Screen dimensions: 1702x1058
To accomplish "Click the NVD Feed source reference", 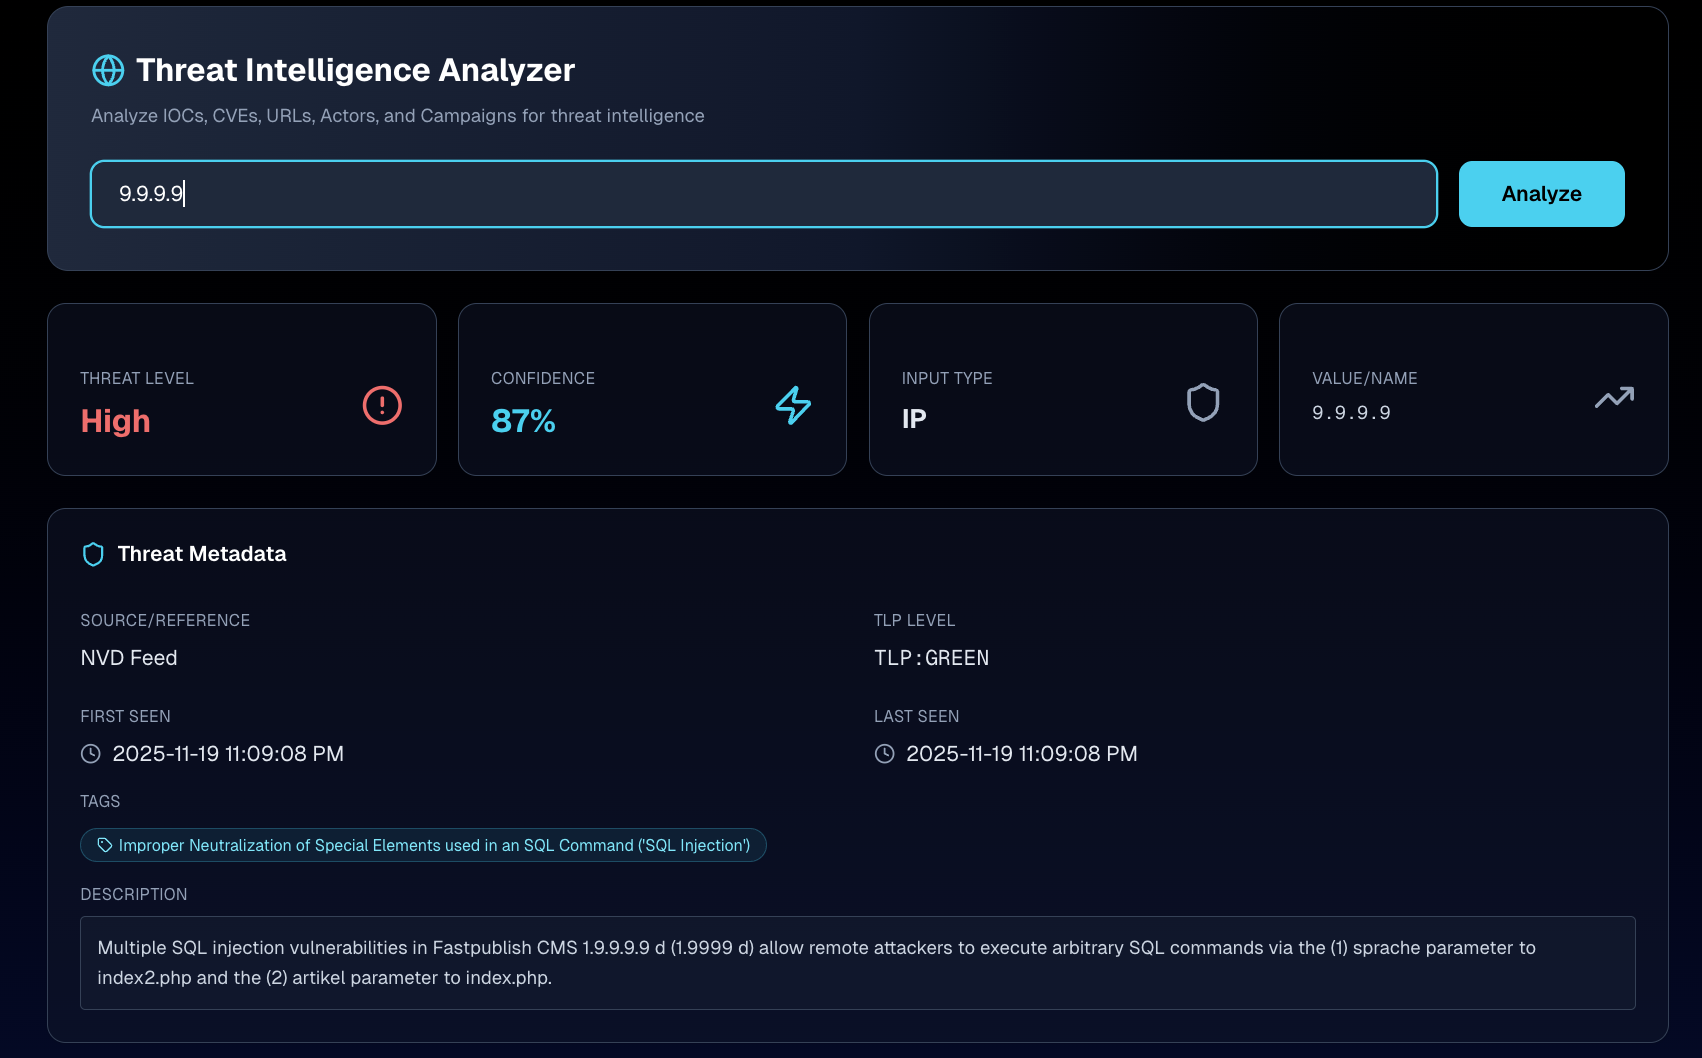I will click(x=128, y=658).
